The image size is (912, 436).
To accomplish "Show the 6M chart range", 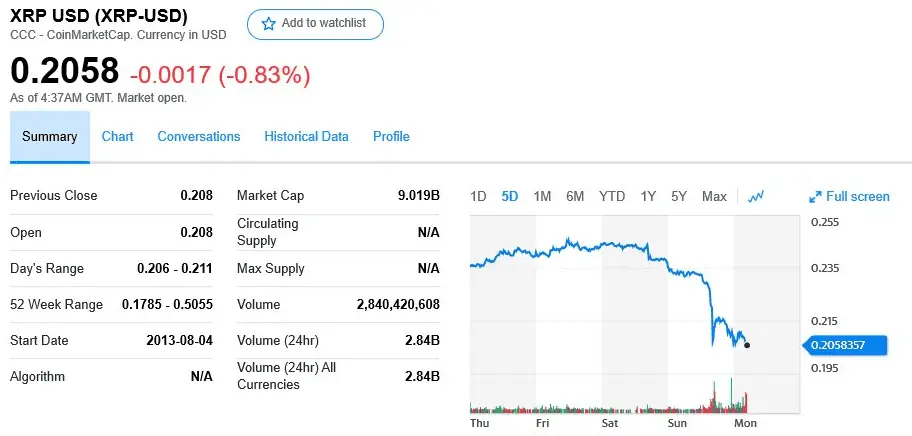I will click(575, 196).
